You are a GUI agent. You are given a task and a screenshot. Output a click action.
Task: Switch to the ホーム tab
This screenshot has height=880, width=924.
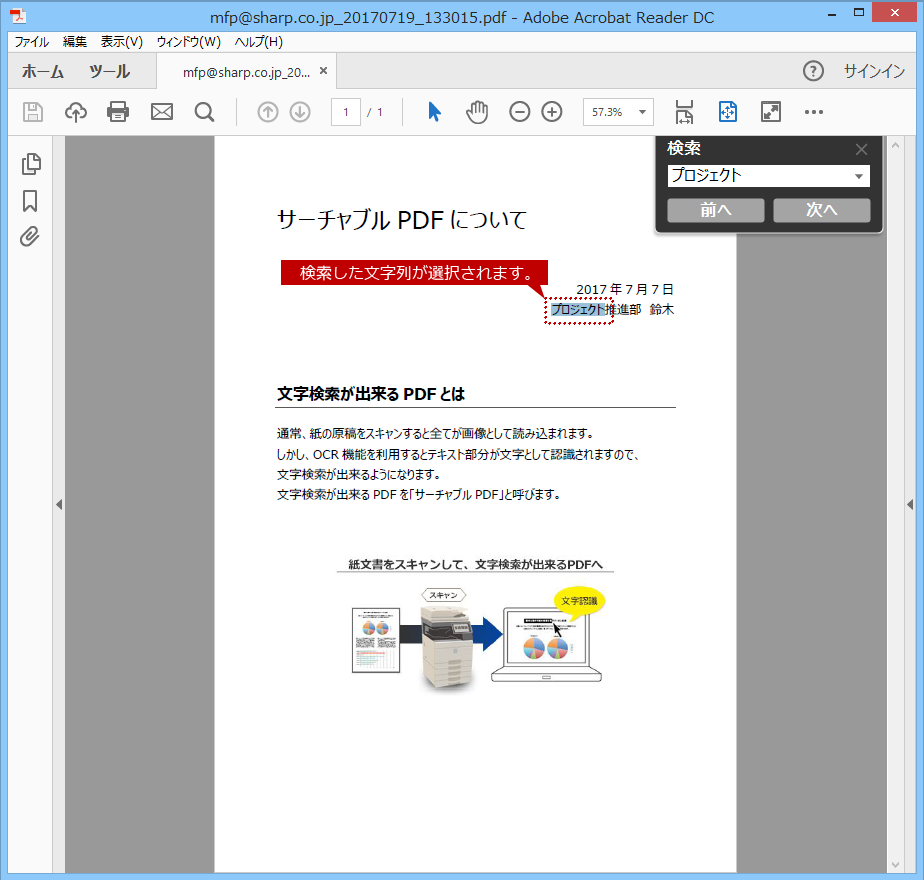tap(43, 72)
